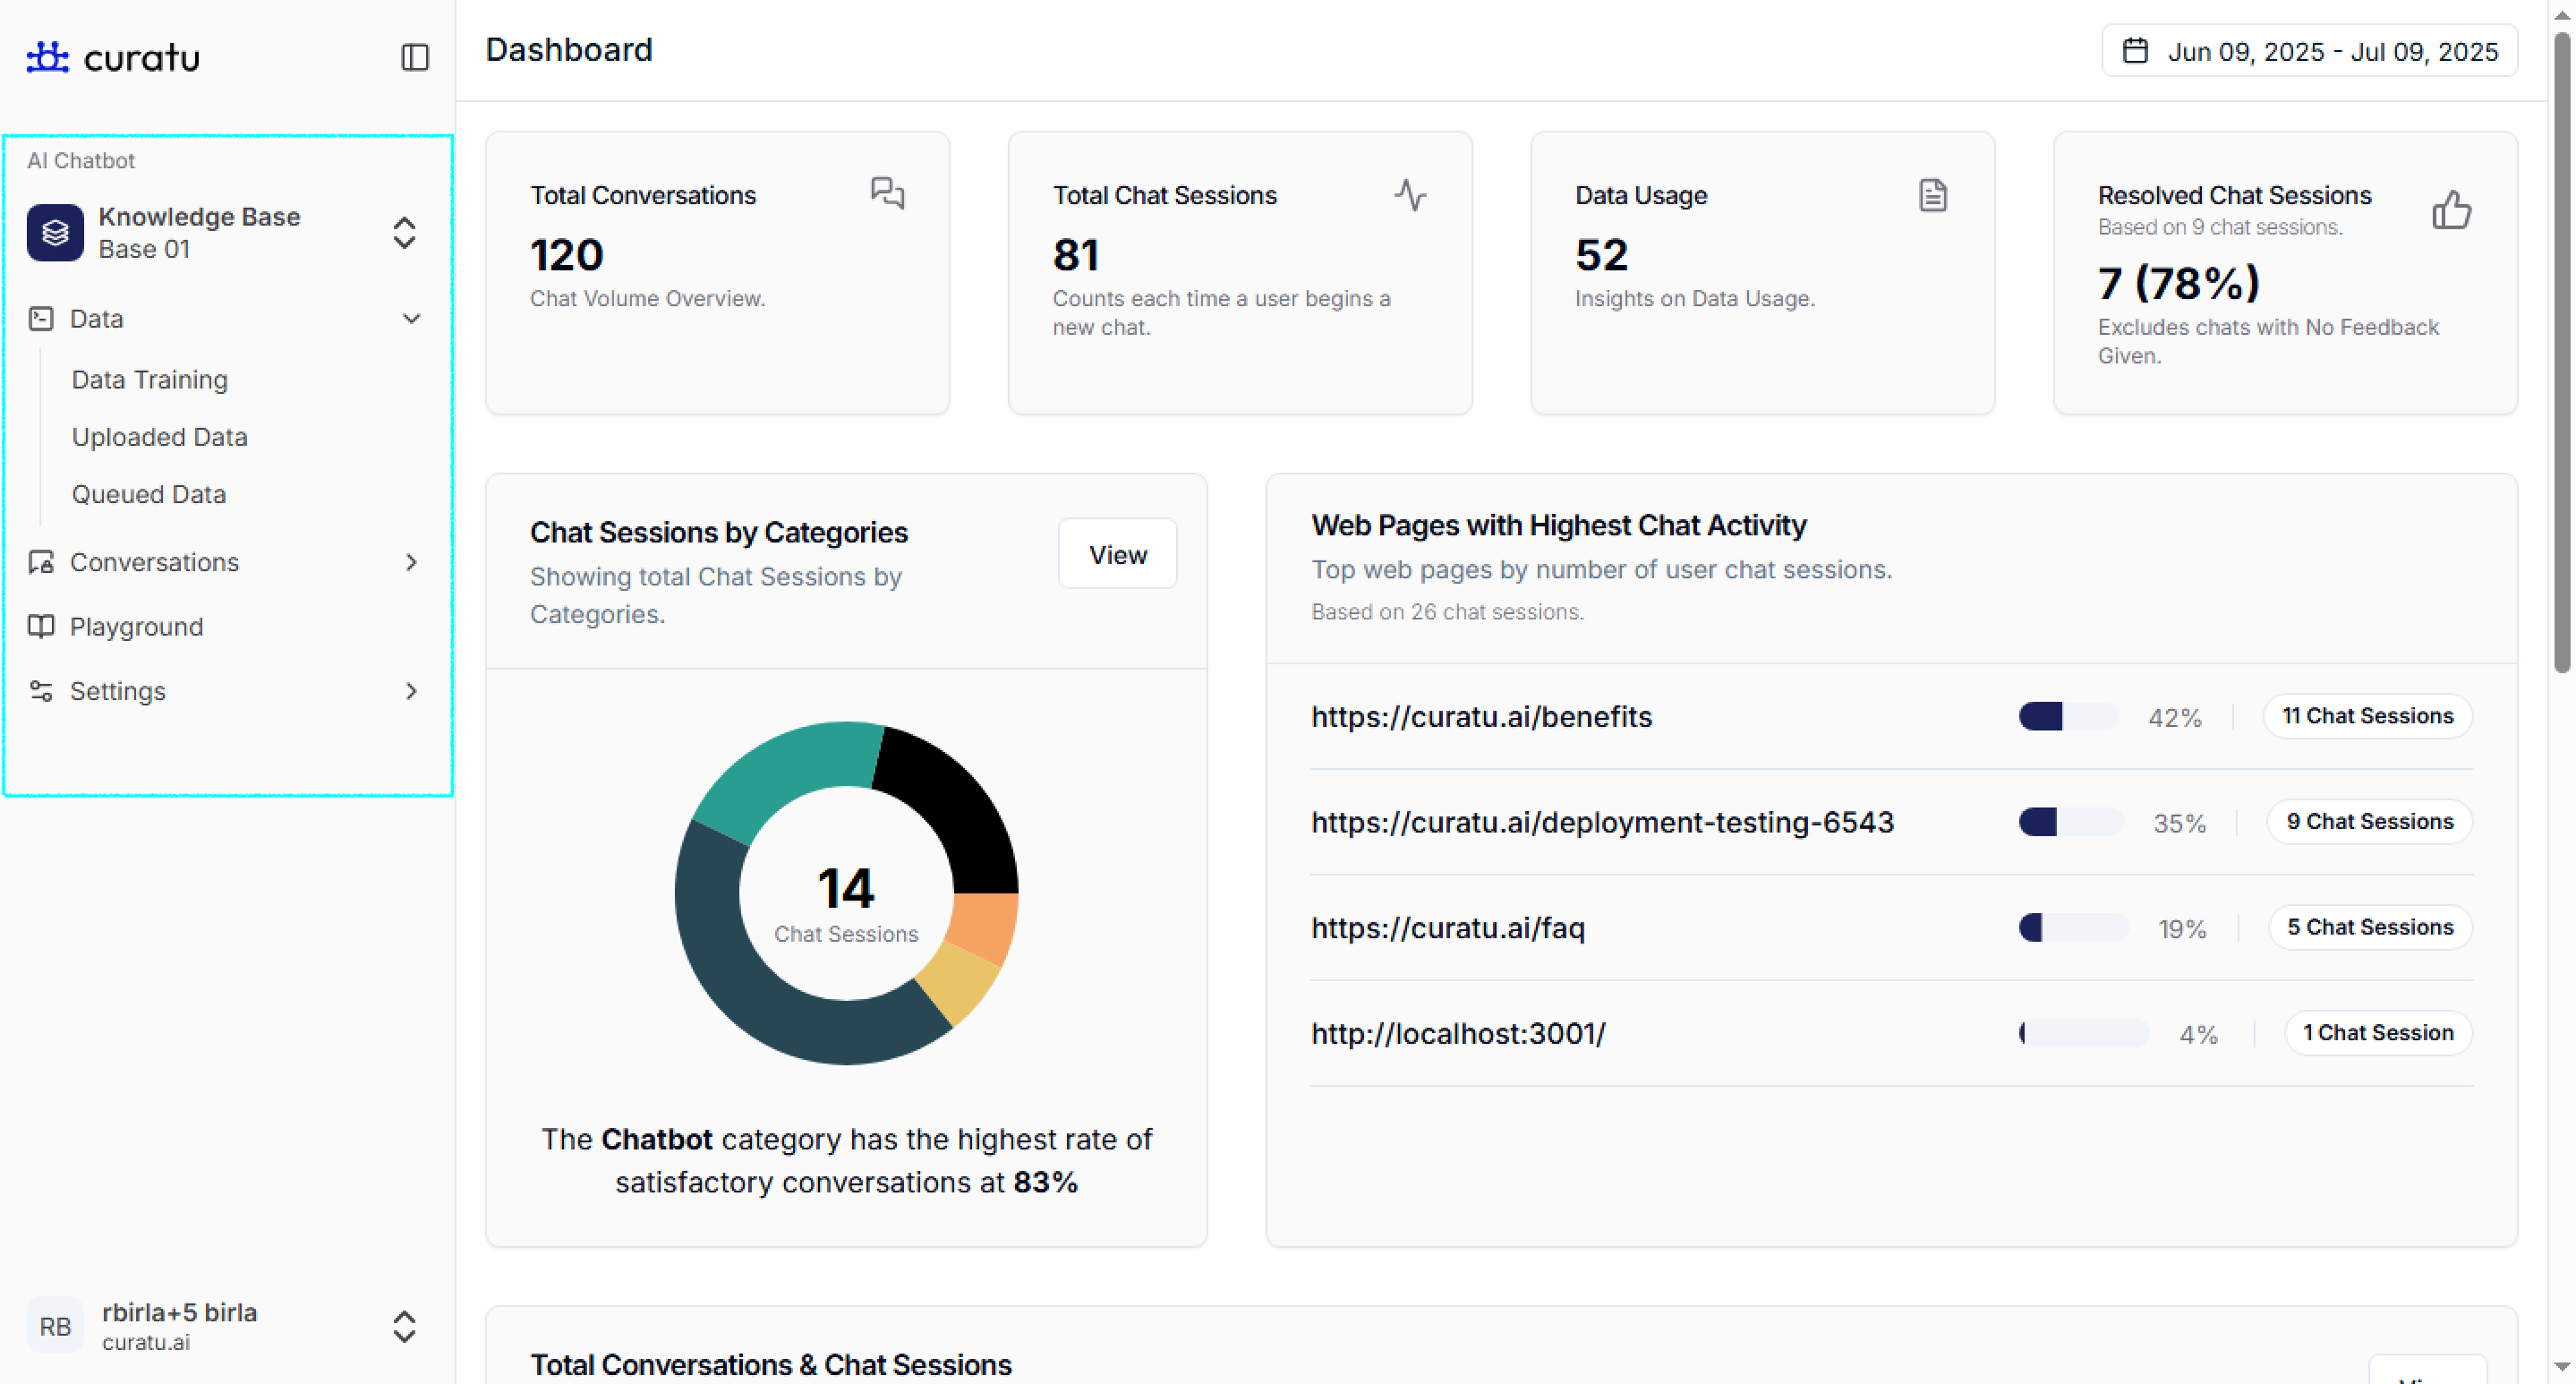Click the Data Usage document icon
This screenshot has height=1384, width=2576.
coord(1932,195)
